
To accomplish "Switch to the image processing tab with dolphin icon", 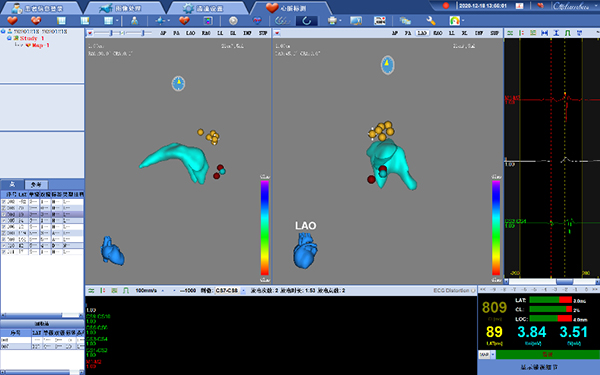I will coord(124,8).
